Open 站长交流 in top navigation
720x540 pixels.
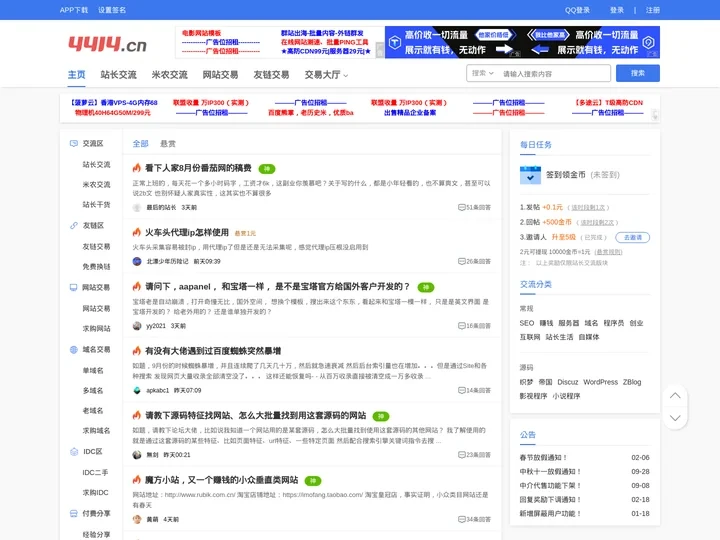click(118, 75)
